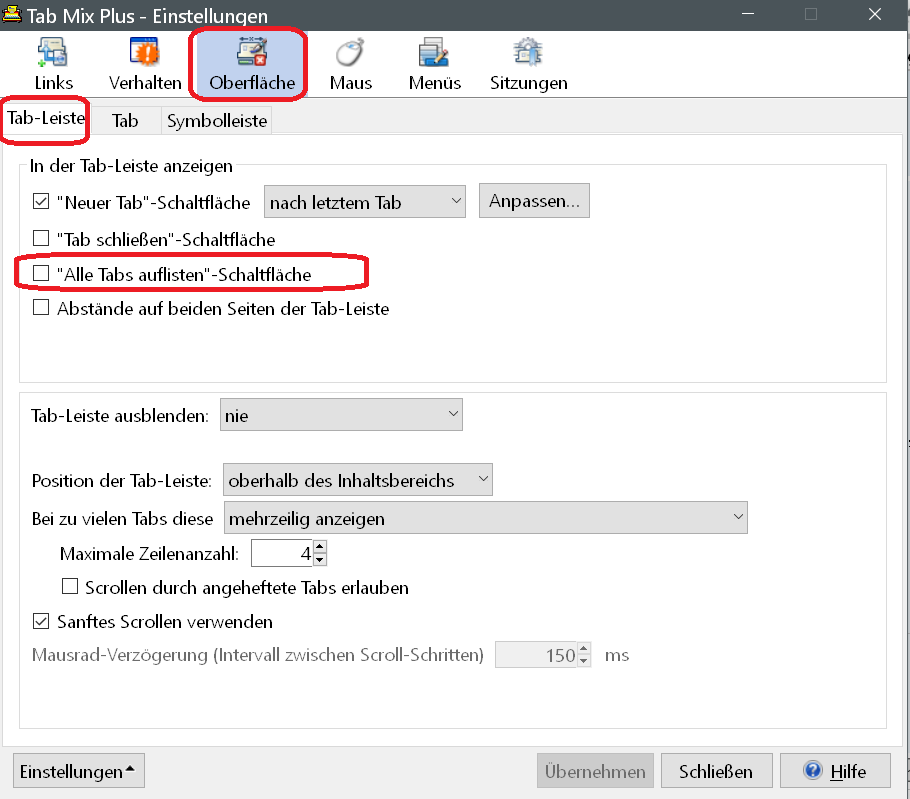Switch to the Symbolleiste subtab
This screenshot has width=910, height=799.
[x=216, y=121]
